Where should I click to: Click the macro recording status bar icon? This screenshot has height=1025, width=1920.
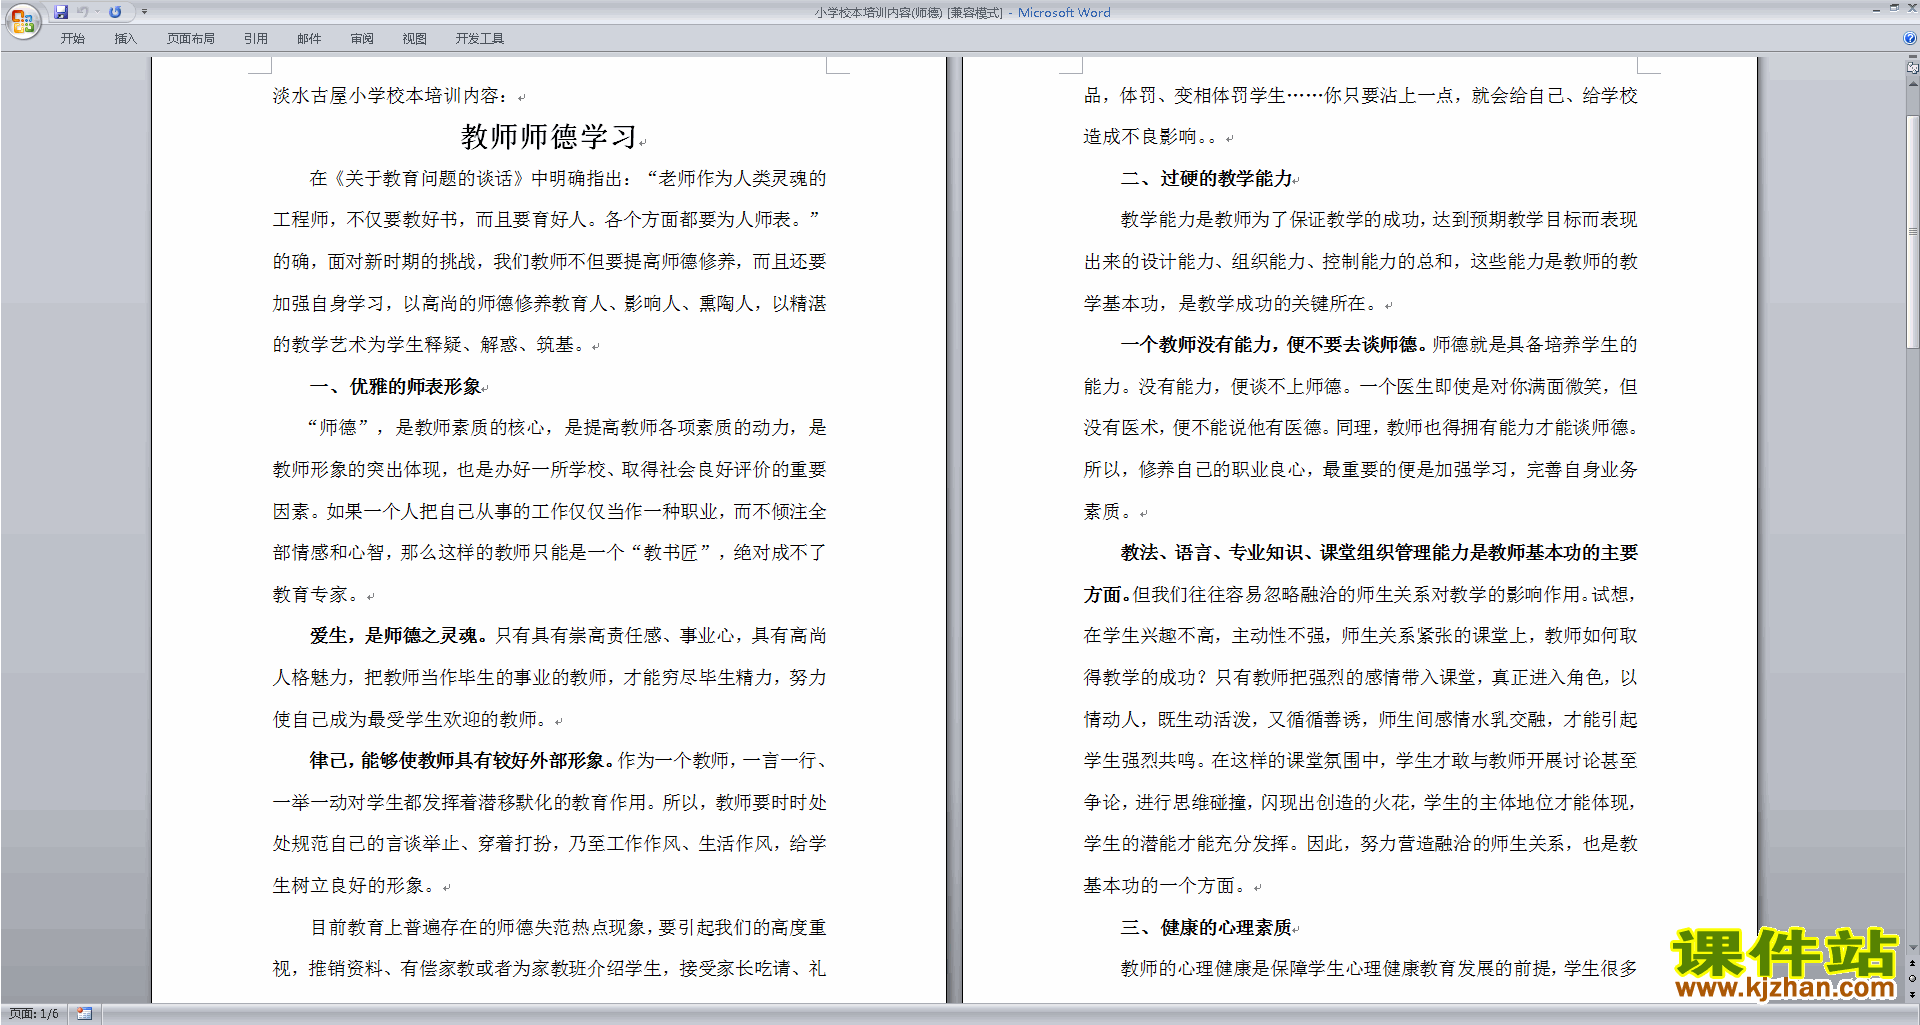point(84,1014)
